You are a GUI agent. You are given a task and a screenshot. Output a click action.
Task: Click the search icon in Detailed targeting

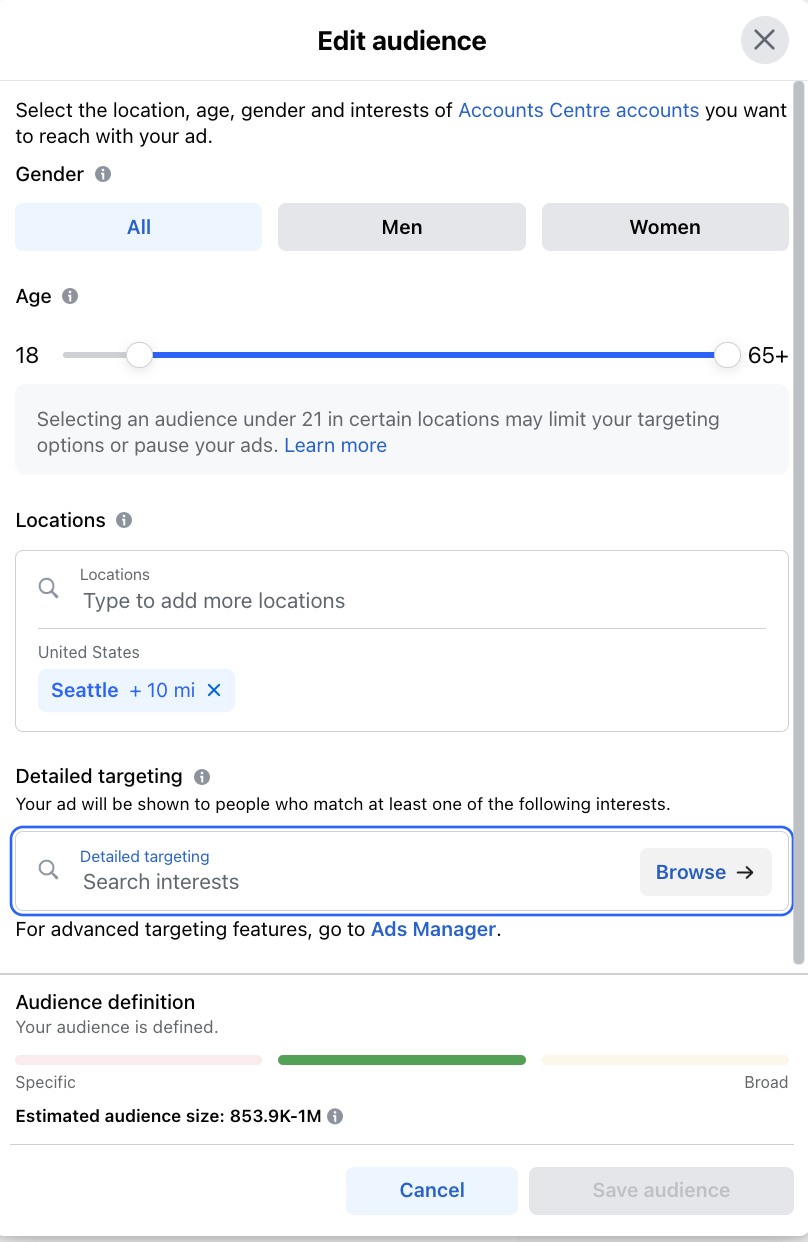(48, 869)
